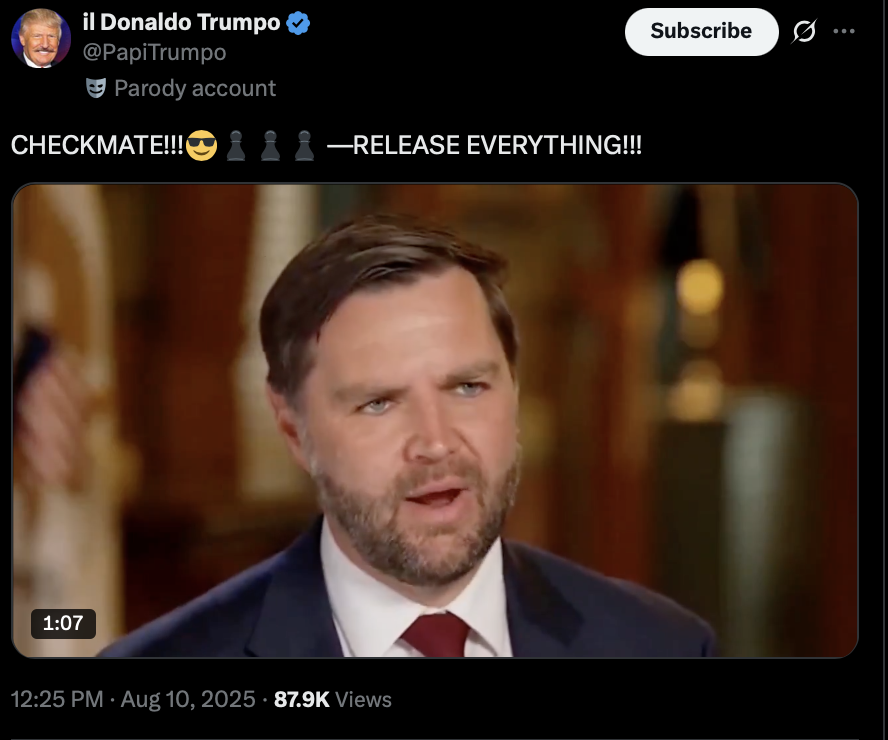
Task: Click the first chess pawn emoji
Action: [x=236, y=146]
